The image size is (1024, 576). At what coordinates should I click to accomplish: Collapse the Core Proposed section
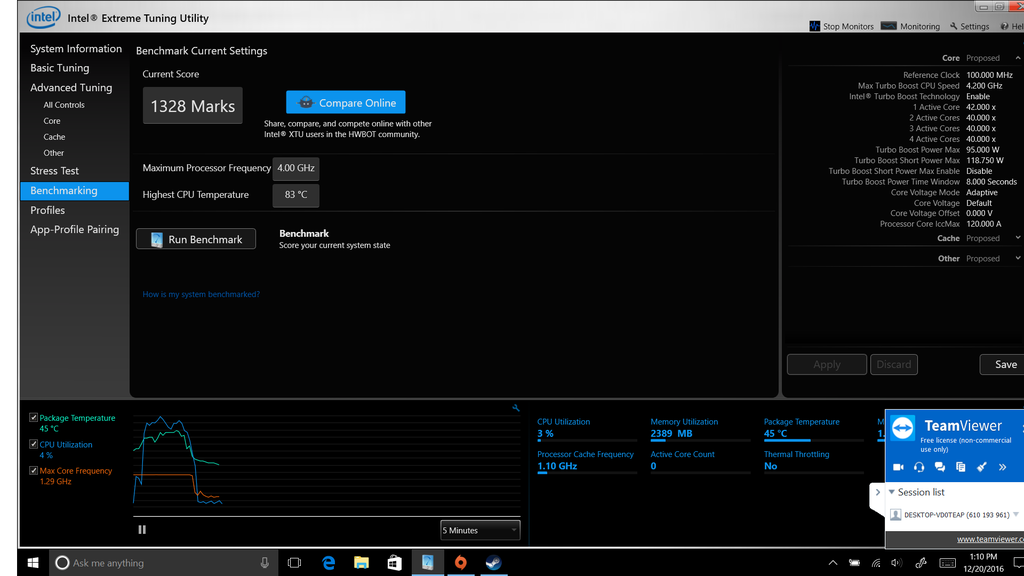(x=1017, y=58)
